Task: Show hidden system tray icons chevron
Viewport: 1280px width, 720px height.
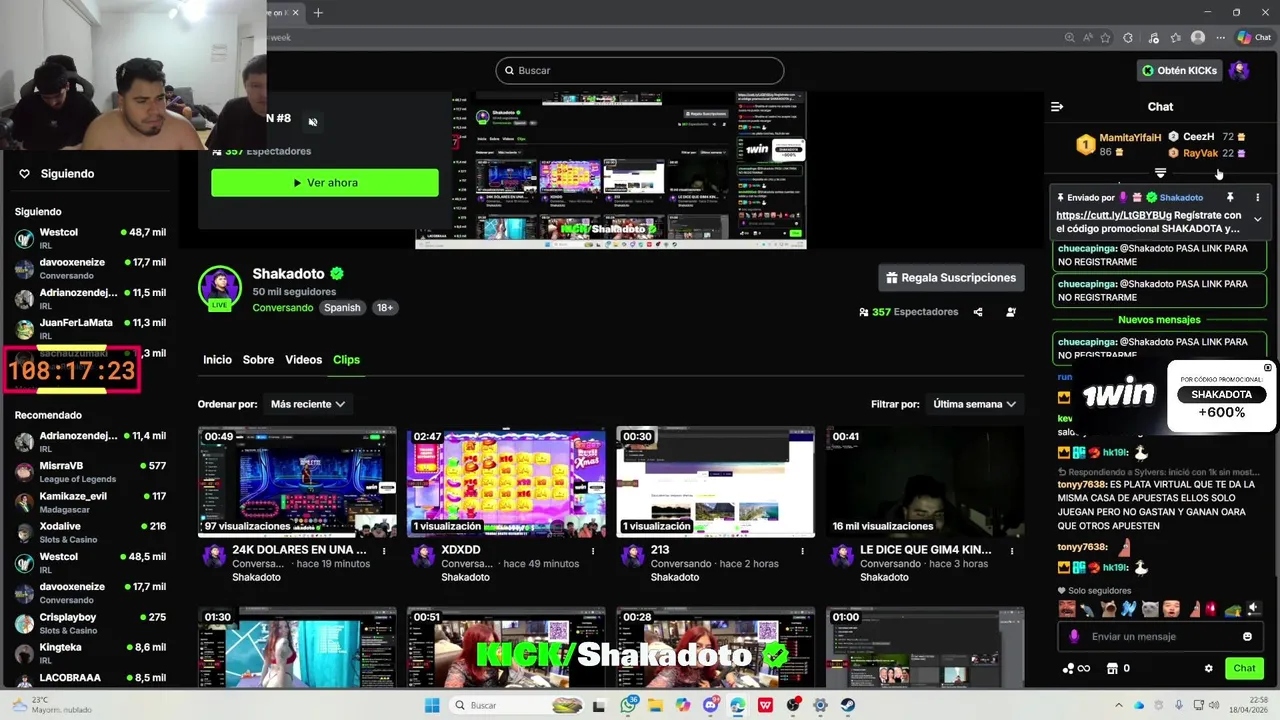Action: coord(1119,705)
